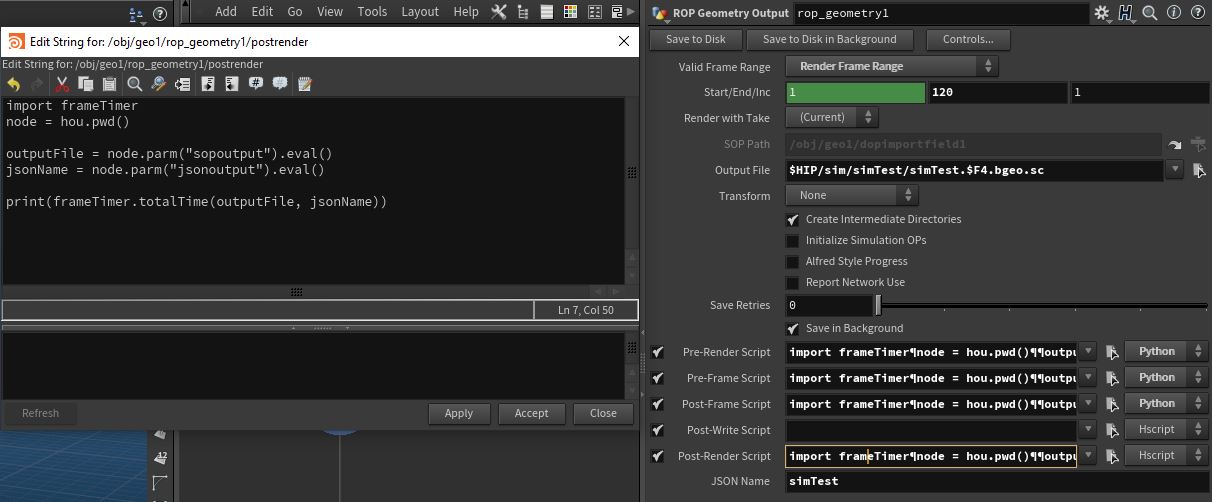This screenshot has height=502, width=1213.
Task: Click the Paste clipboard icon in the editor toolbar
Action: tap(110, 85)
